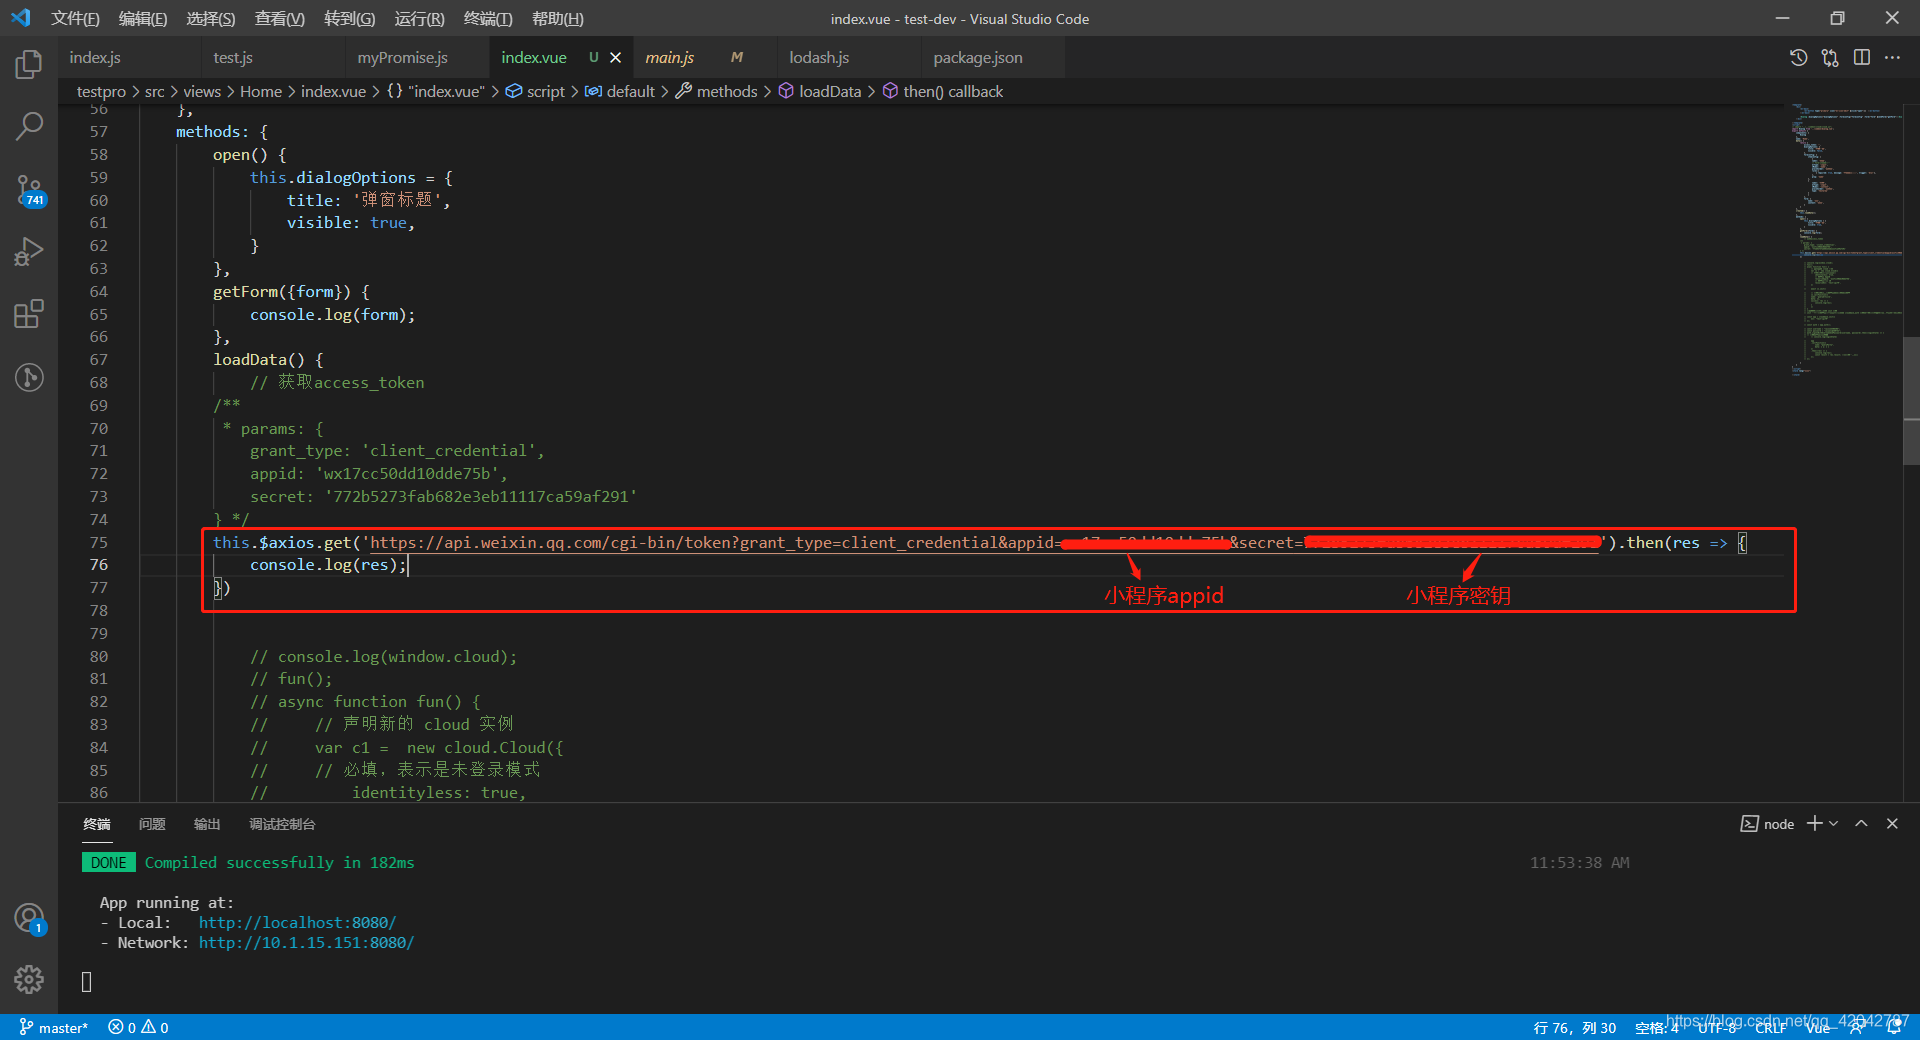
Task: Switch to the lodash.js tab
Action: [x=849, y=58]
